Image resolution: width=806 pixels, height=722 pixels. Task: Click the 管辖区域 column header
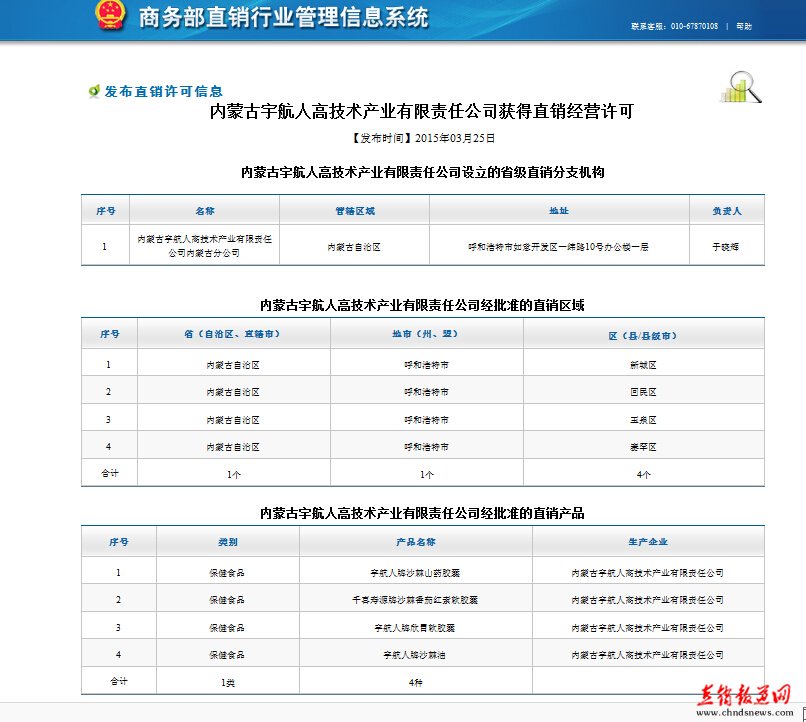pyautogui.click(x=355, y=211)
